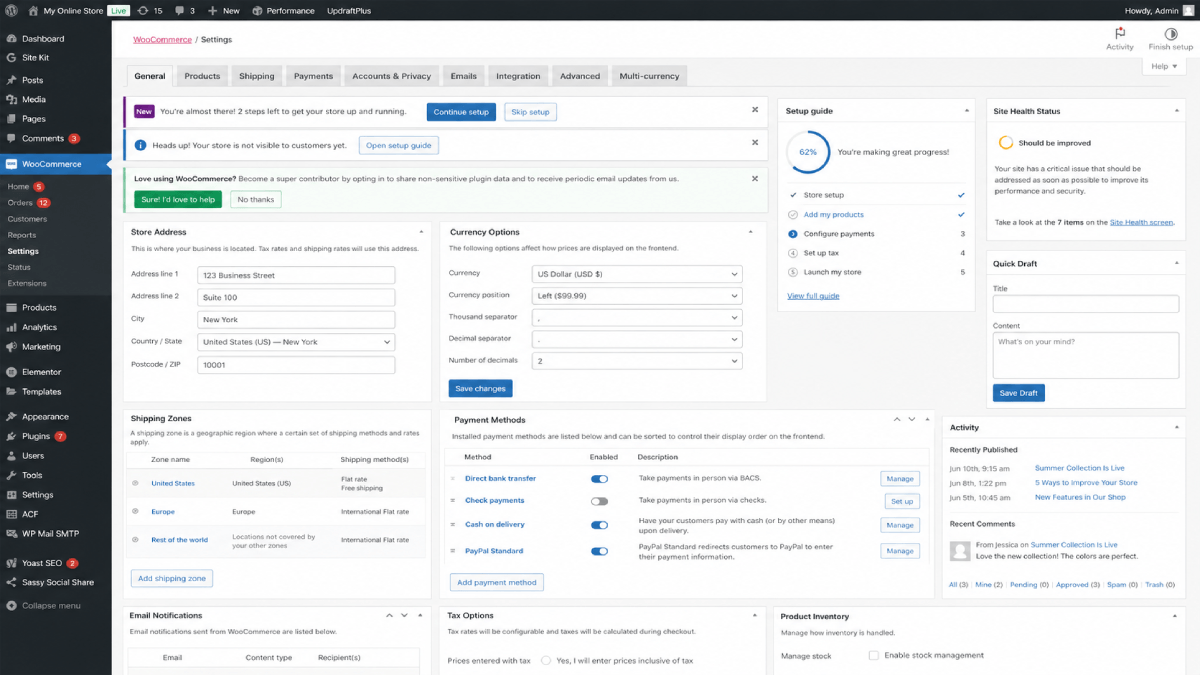This screenshot has width=1200, height=675.
Task: Collapse the Setup guide panel
Action: click(x=966, y=111)
